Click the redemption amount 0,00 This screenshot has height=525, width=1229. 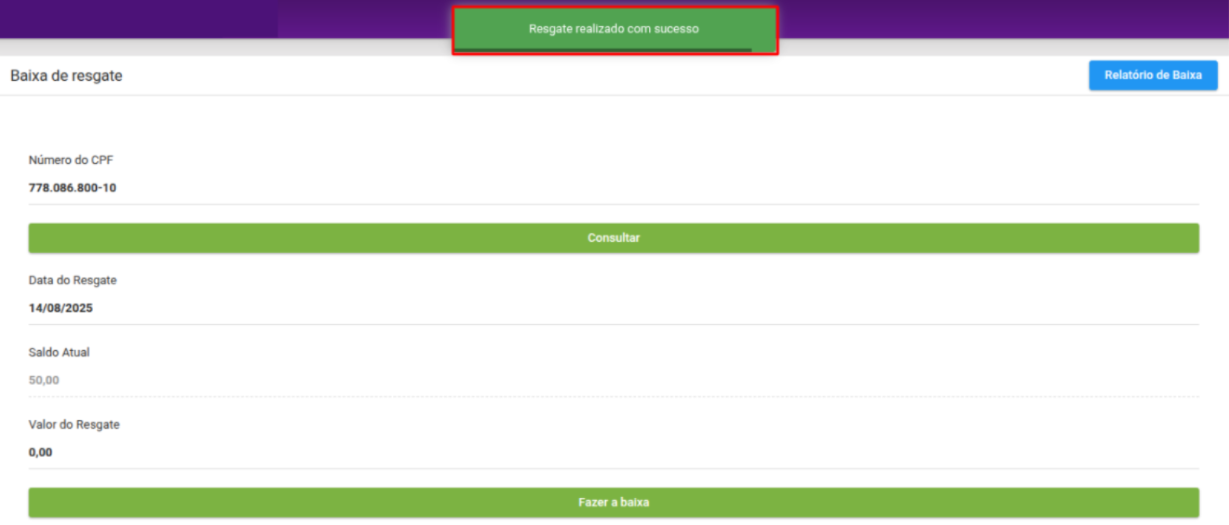(40, 452)
